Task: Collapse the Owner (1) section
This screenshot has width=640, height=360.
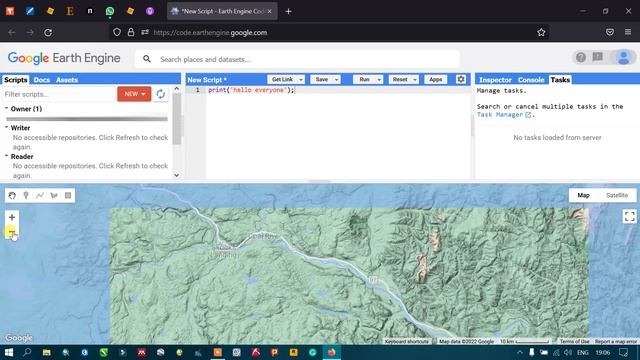Action: pyautogui.click(x=7, y=109)
